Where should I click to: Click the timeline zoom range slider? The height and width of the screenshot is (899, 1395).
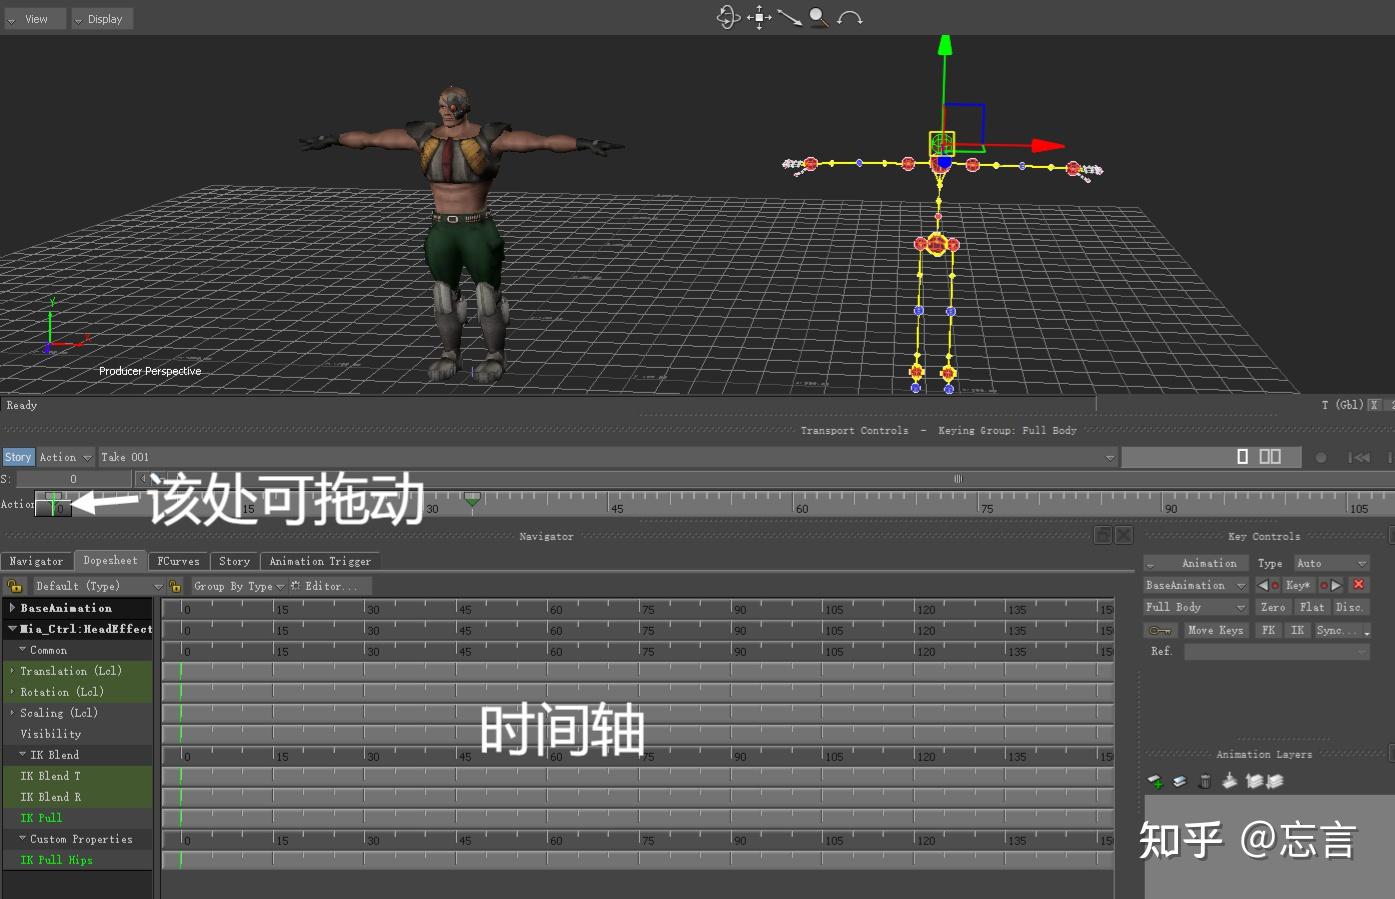coord(957,479)
